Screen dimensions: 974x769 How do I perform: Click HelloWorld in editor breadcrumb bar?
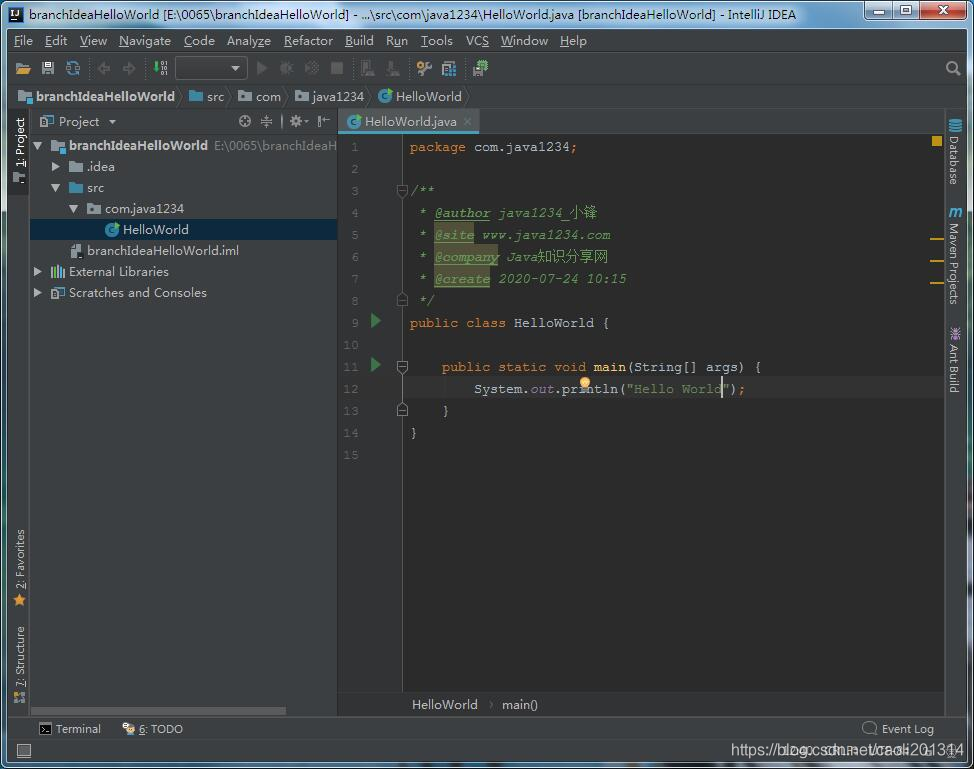(445, 704)
